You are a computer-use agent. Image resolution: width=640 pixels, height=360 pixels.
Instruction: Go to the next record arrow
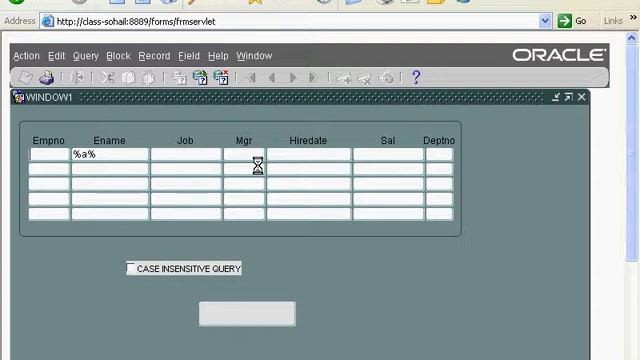click(x=293, y=77)
